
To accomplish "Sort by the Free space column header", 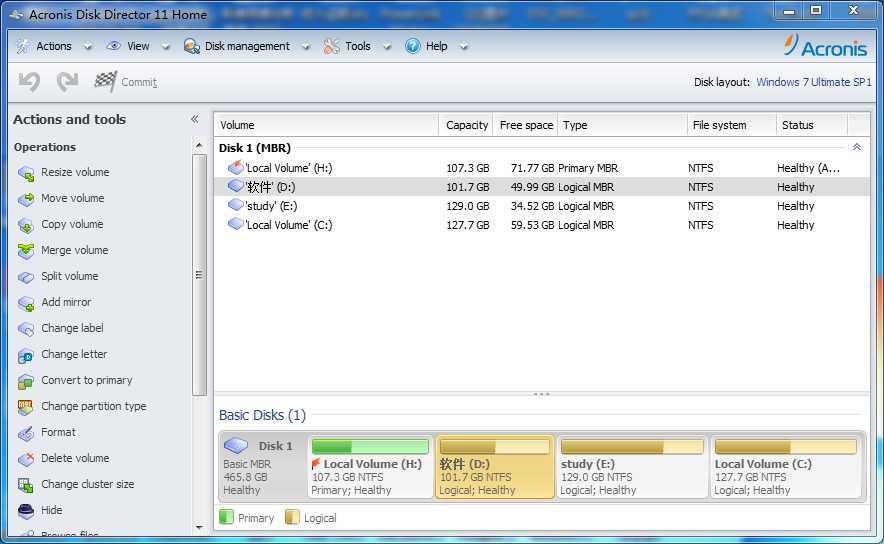I will tap(525, 125).
